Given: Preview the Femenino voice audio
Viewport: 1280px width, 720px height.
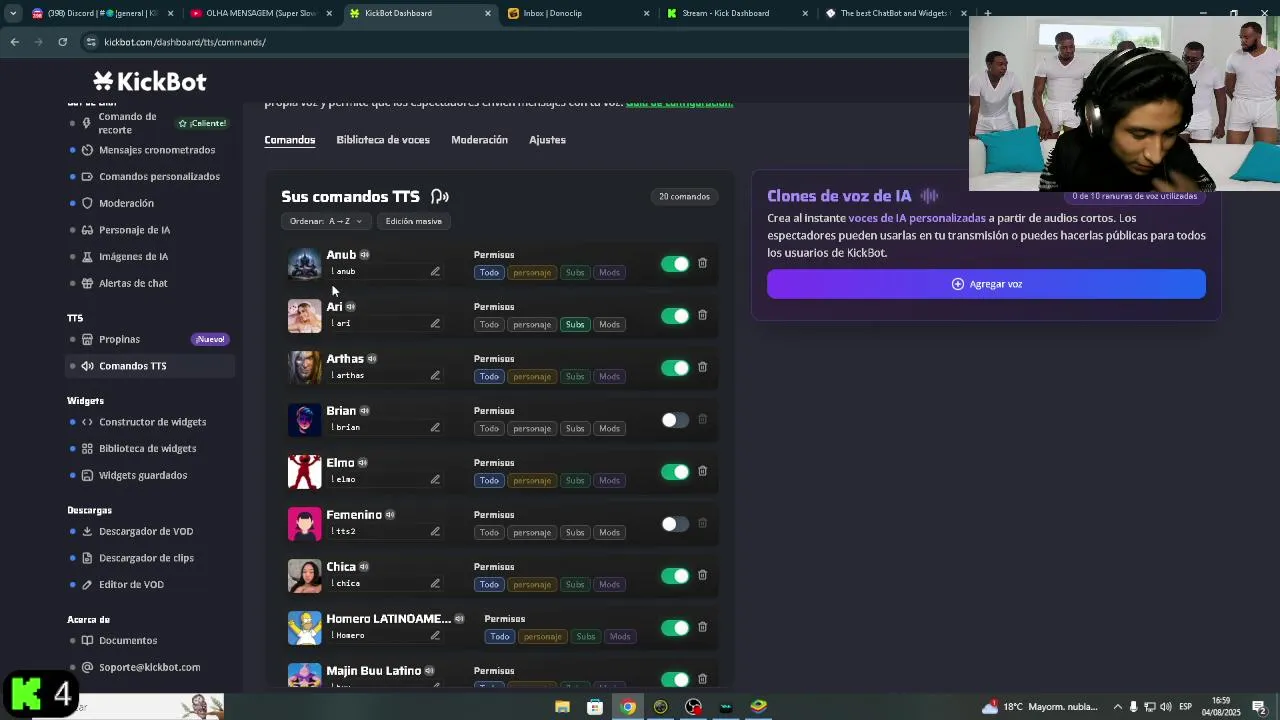Looking at the screenshot, I should (390, 515).
